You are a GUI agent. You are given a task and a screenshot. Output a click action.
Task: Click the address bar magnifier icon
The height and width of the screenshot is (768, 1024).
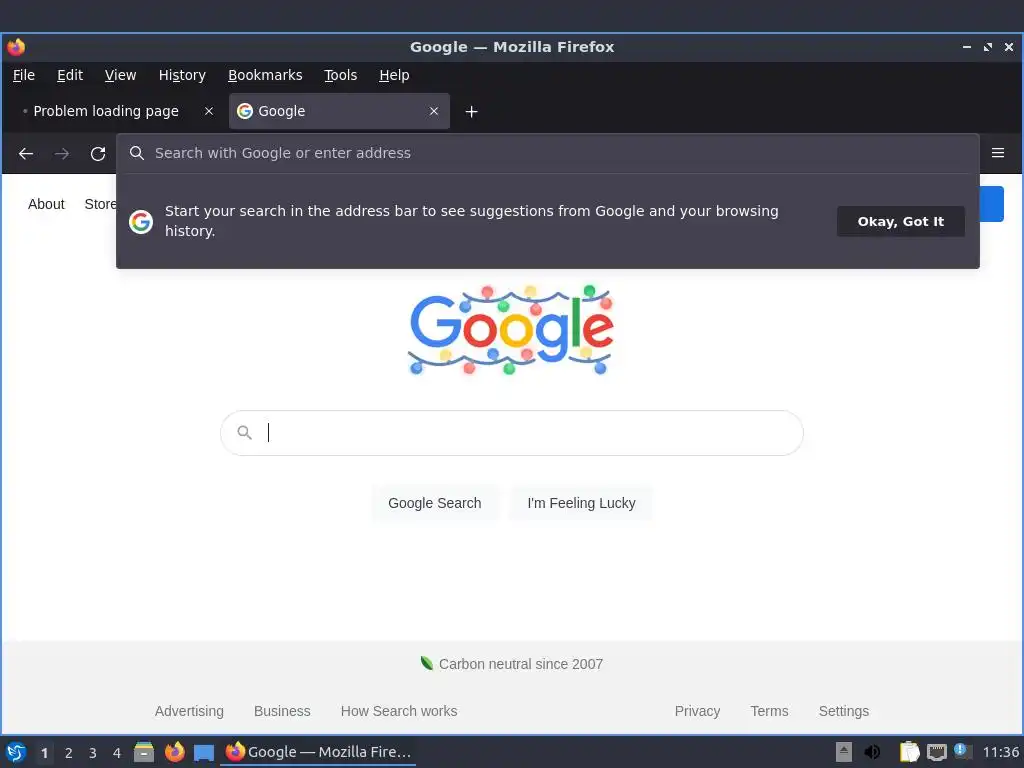click(x=136, y=153)
